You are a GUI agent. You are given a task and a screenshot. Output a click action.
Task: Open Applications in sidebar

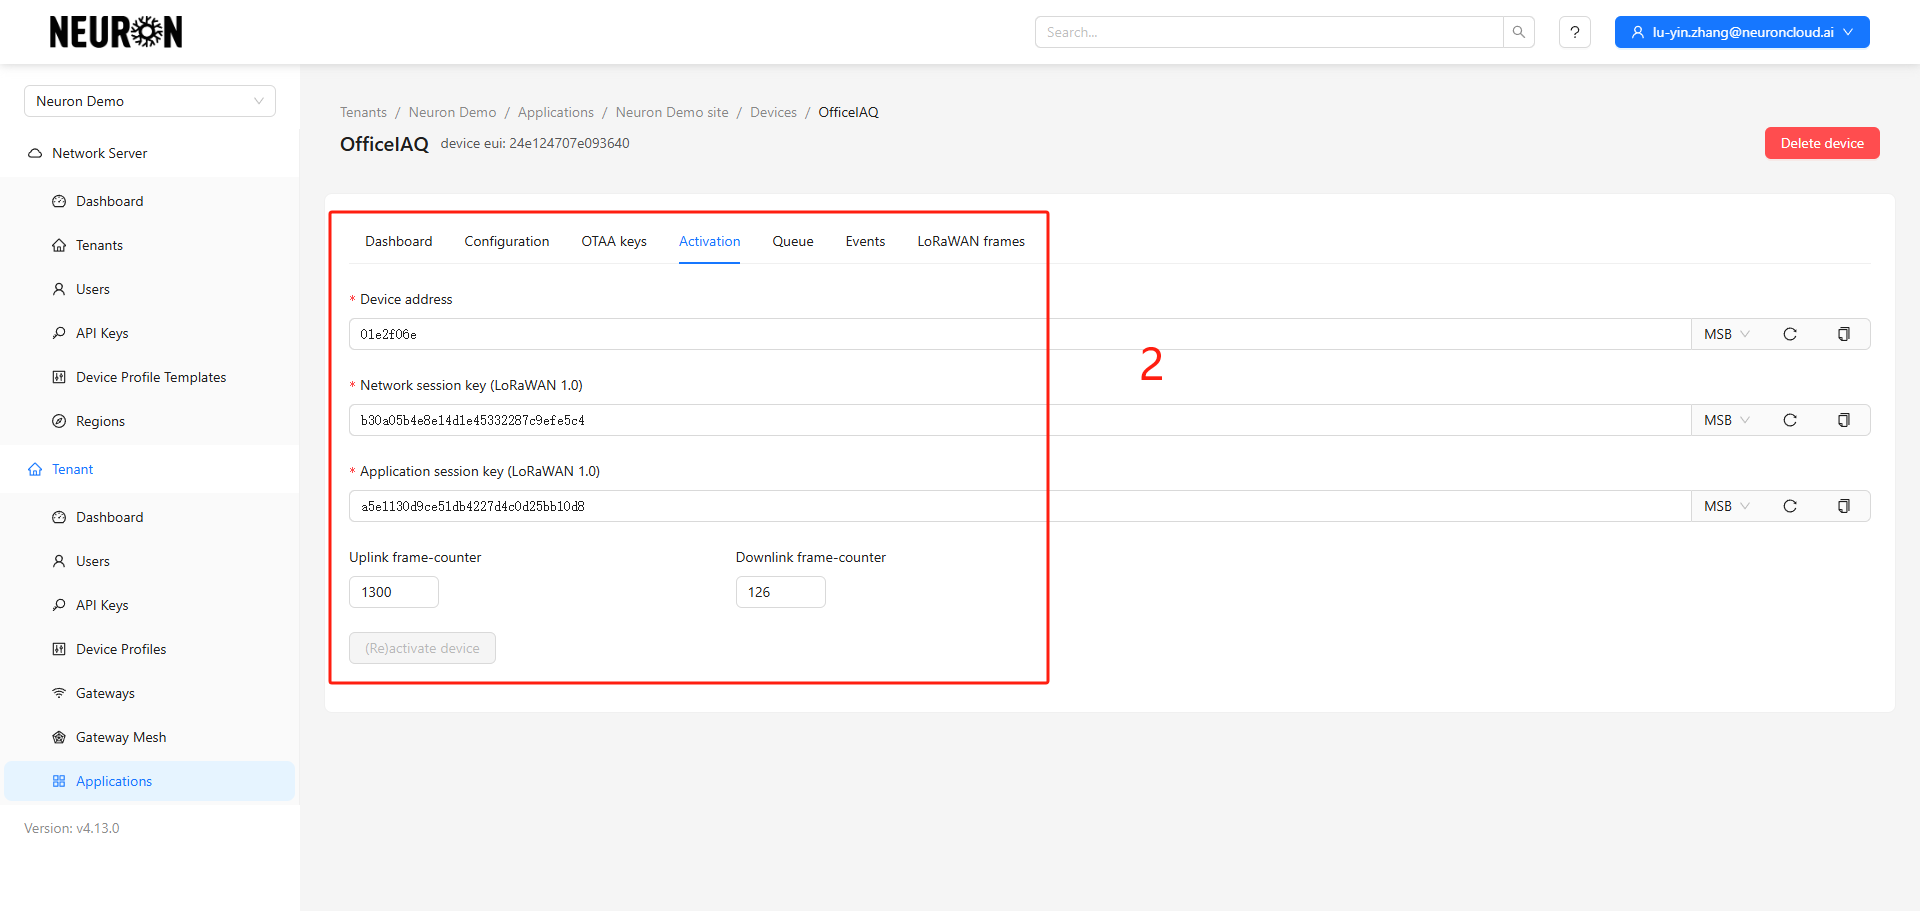tap(150, 781)
